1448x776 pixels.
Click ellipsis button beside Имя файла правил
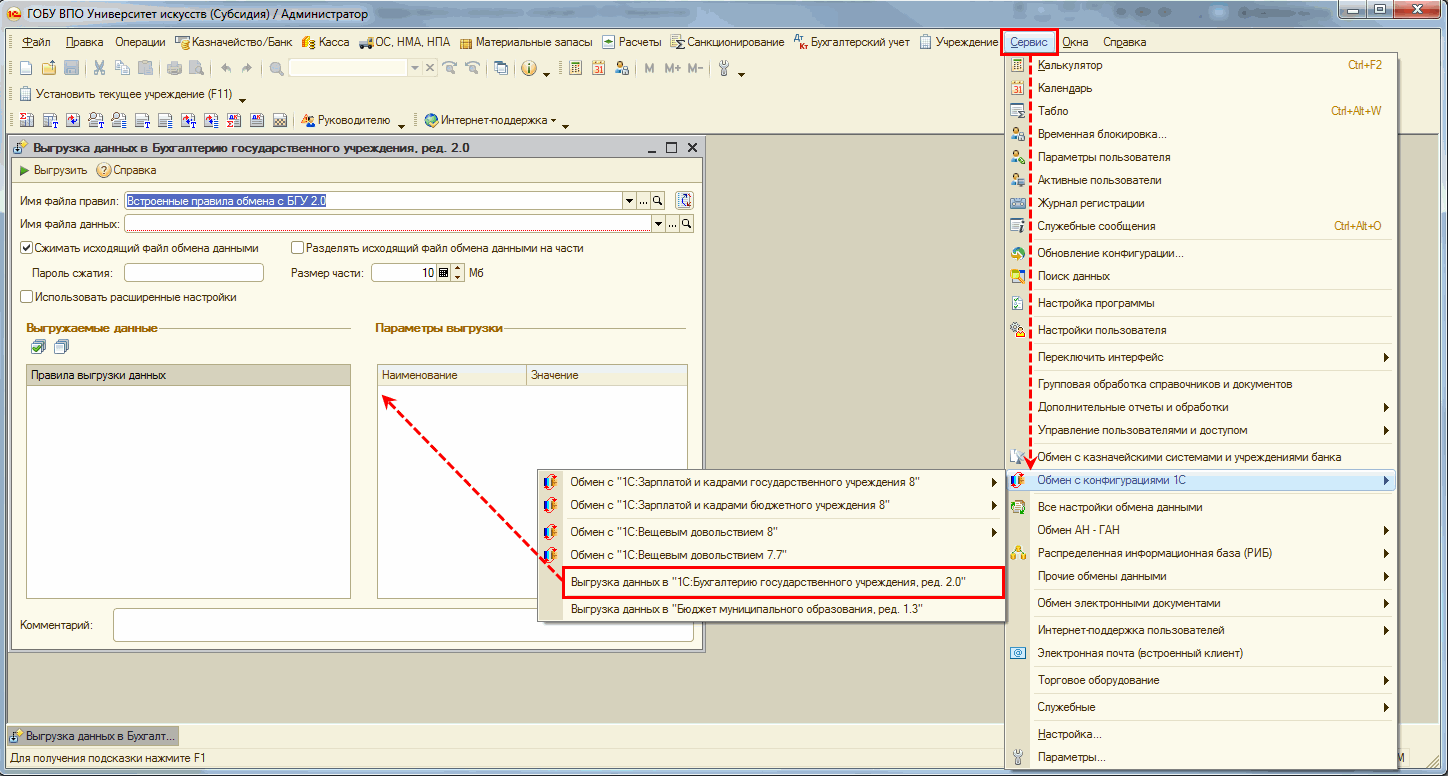644,201
